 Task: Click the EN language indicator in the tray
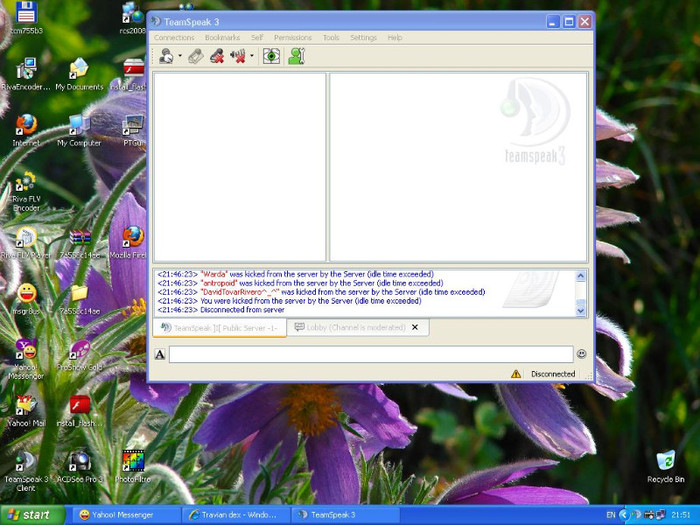[611, 515]
